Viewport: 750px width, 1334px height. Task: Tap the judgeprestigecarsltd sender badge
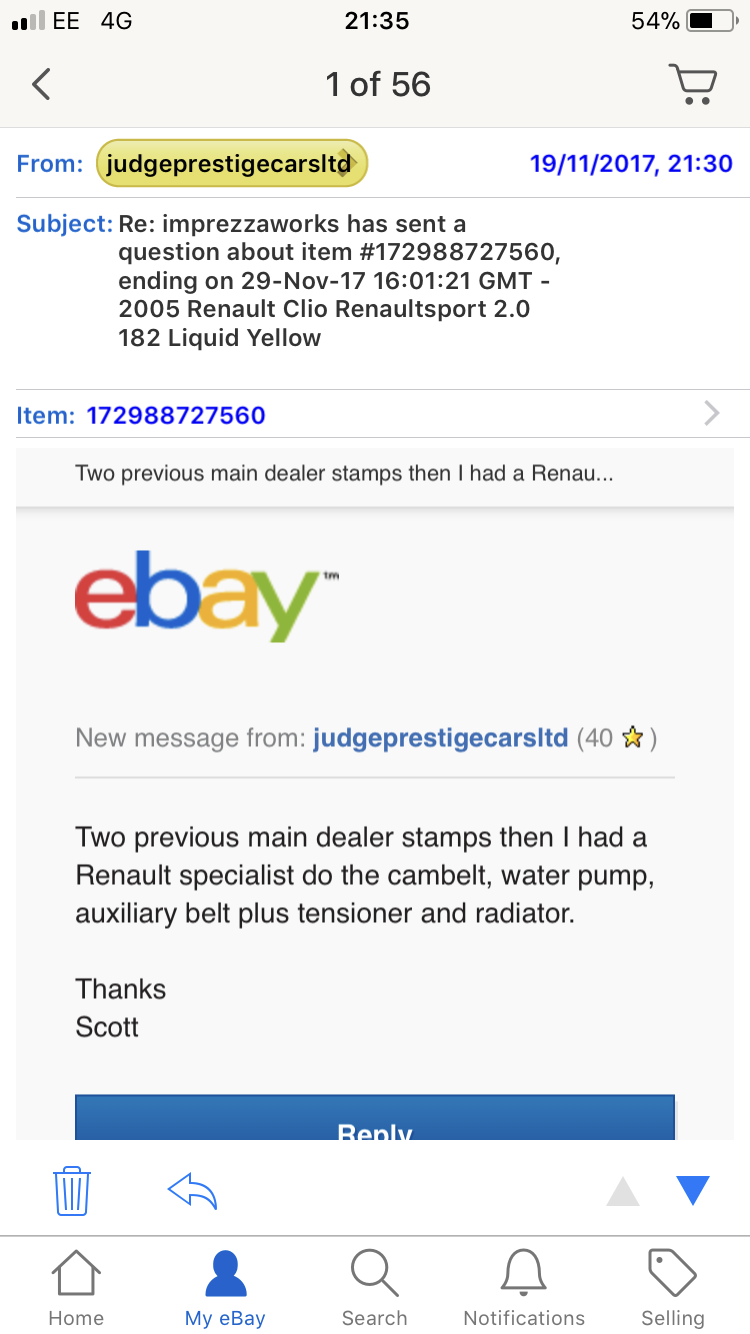tap(232, 164)
